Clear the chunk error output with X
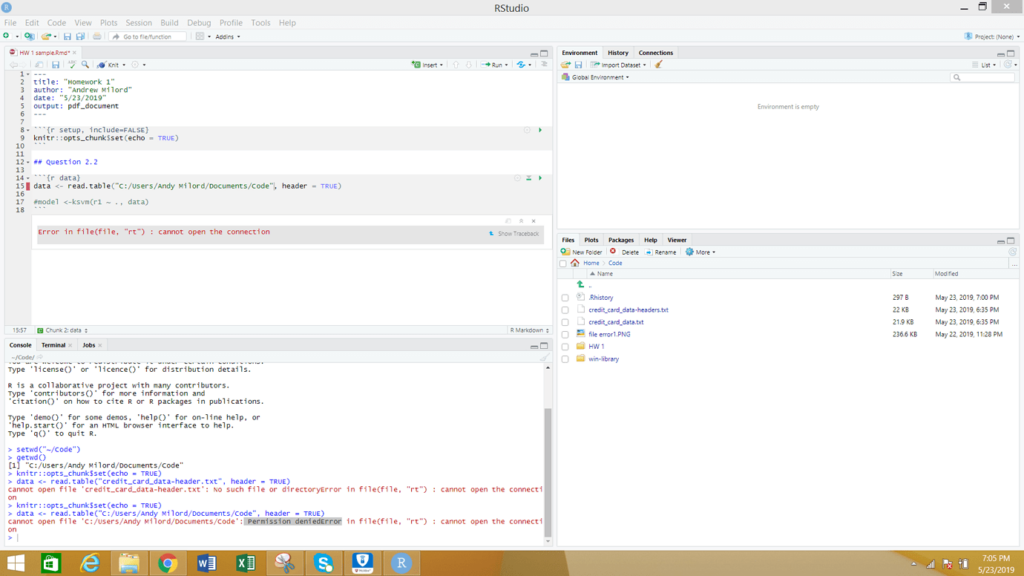This screenshot has width=1024, height=576. 534,221
